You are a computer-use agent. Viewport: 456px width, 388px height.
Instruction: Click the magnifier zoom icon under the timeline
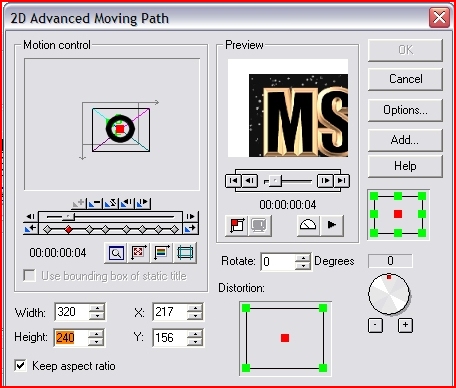point(116,253)
